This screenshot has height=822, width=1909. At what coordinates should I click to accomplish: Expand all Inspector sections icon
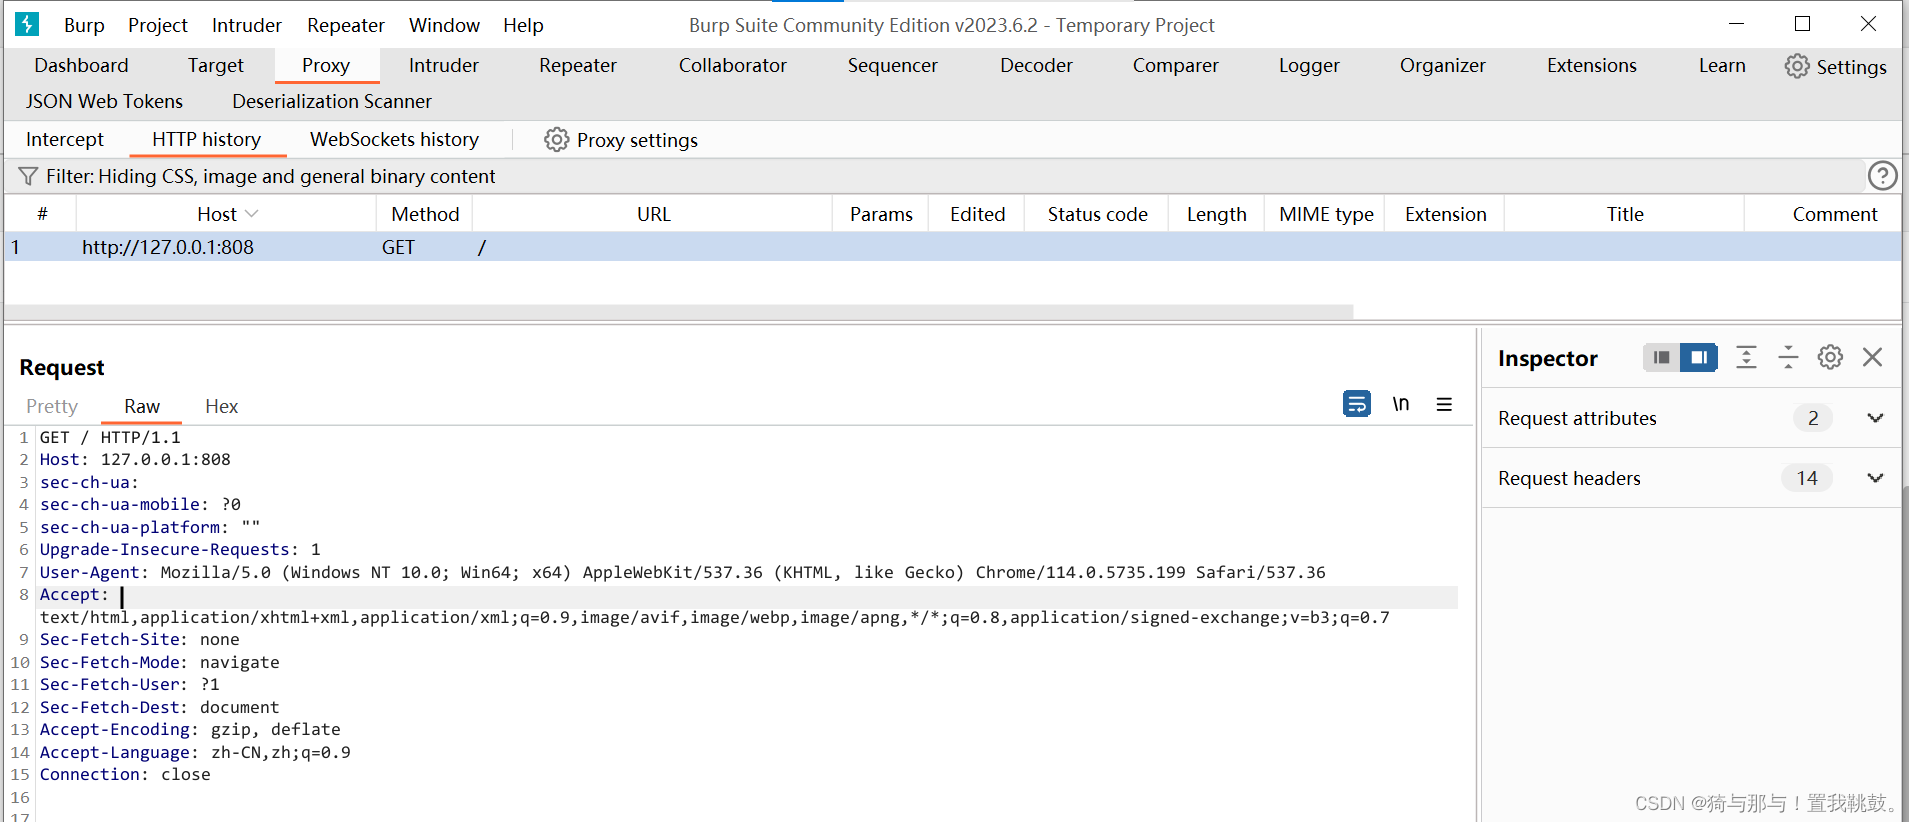[1746, 357]
